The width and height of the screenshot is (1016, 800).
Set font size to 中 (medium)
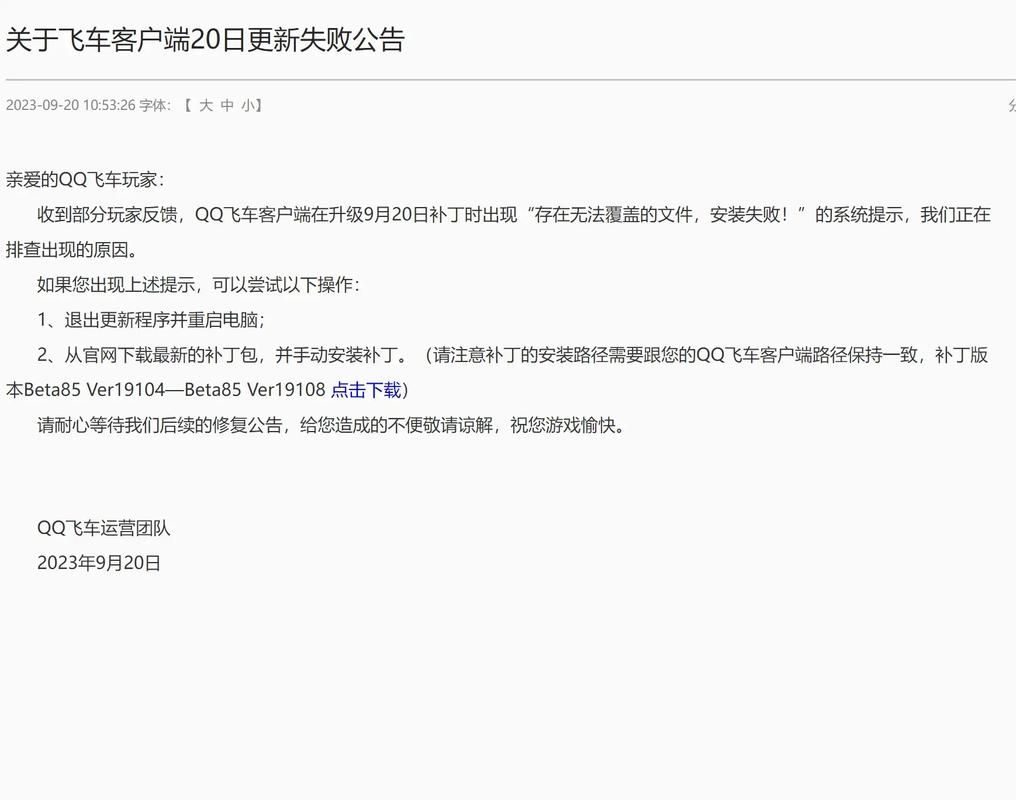[227, 105]
